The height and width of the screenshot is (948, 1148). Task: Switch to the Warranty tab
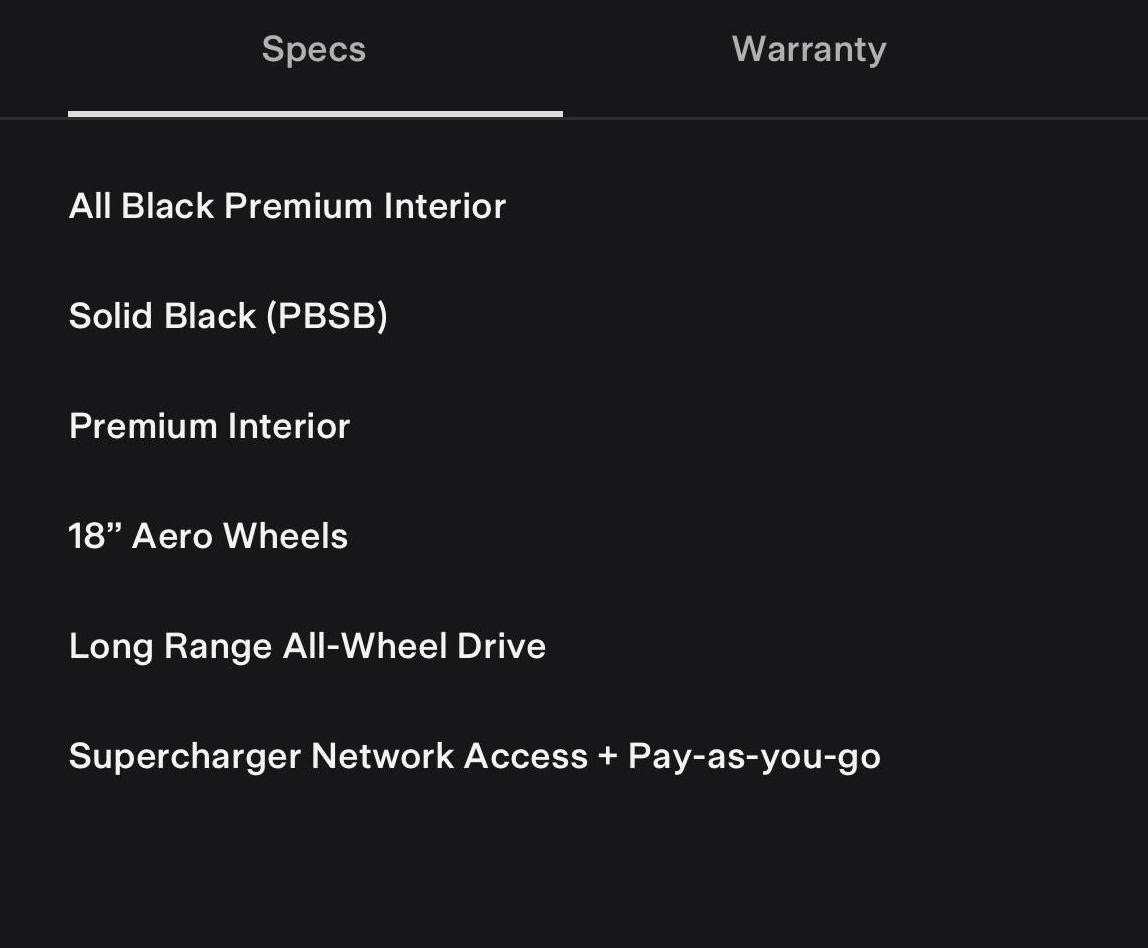point(808,50)
